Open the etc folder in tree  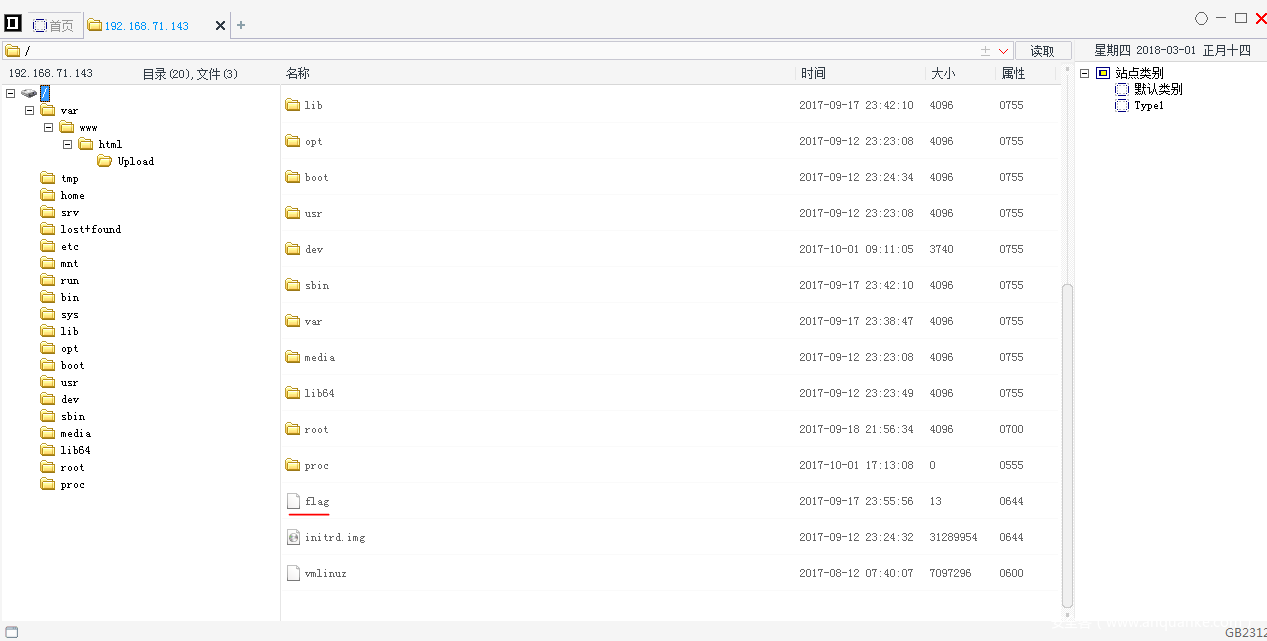coord(69,246)
